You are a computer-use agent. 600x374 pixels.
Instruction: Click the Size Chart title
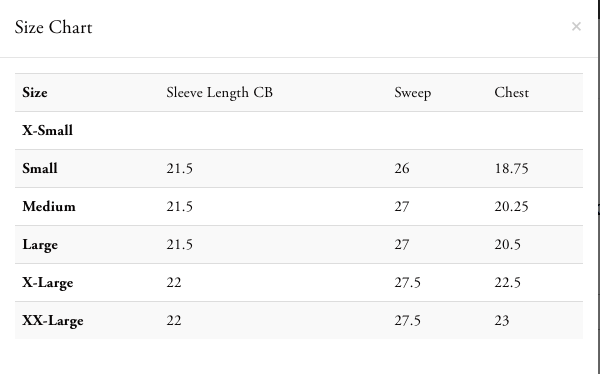tap(54, 27)
